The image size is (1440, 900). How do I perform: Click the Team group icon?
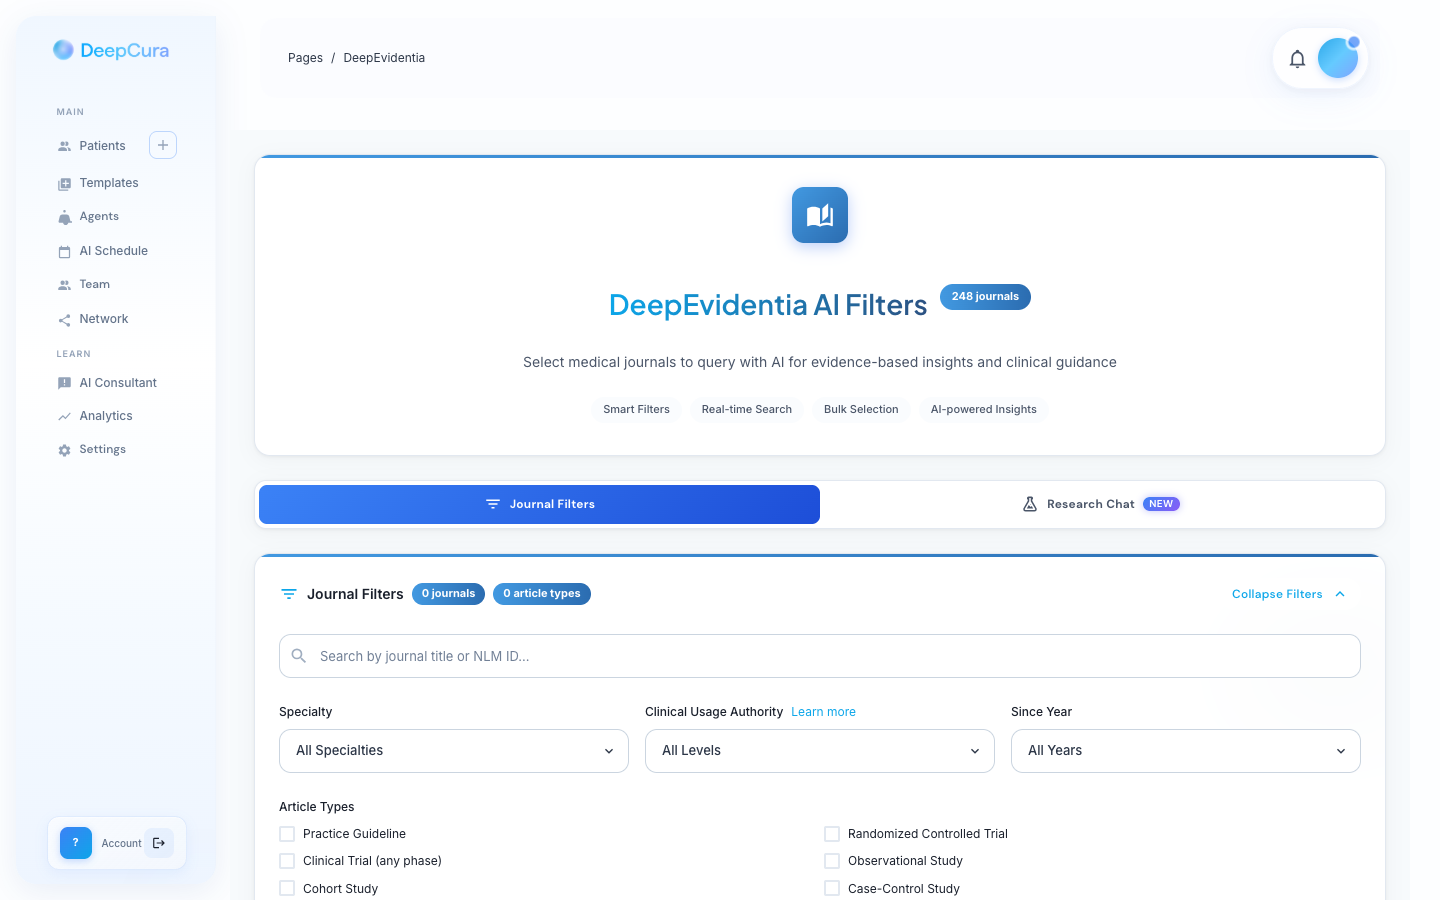64,285
